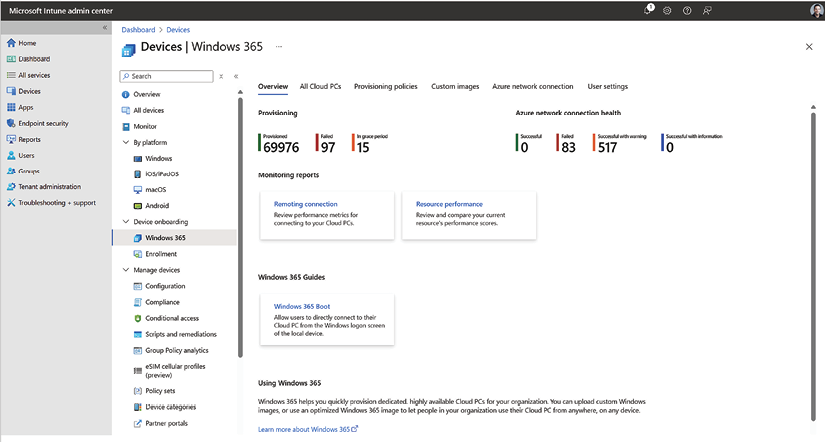
Task: Clear the device menu search
Action: (x=222, y=76)
